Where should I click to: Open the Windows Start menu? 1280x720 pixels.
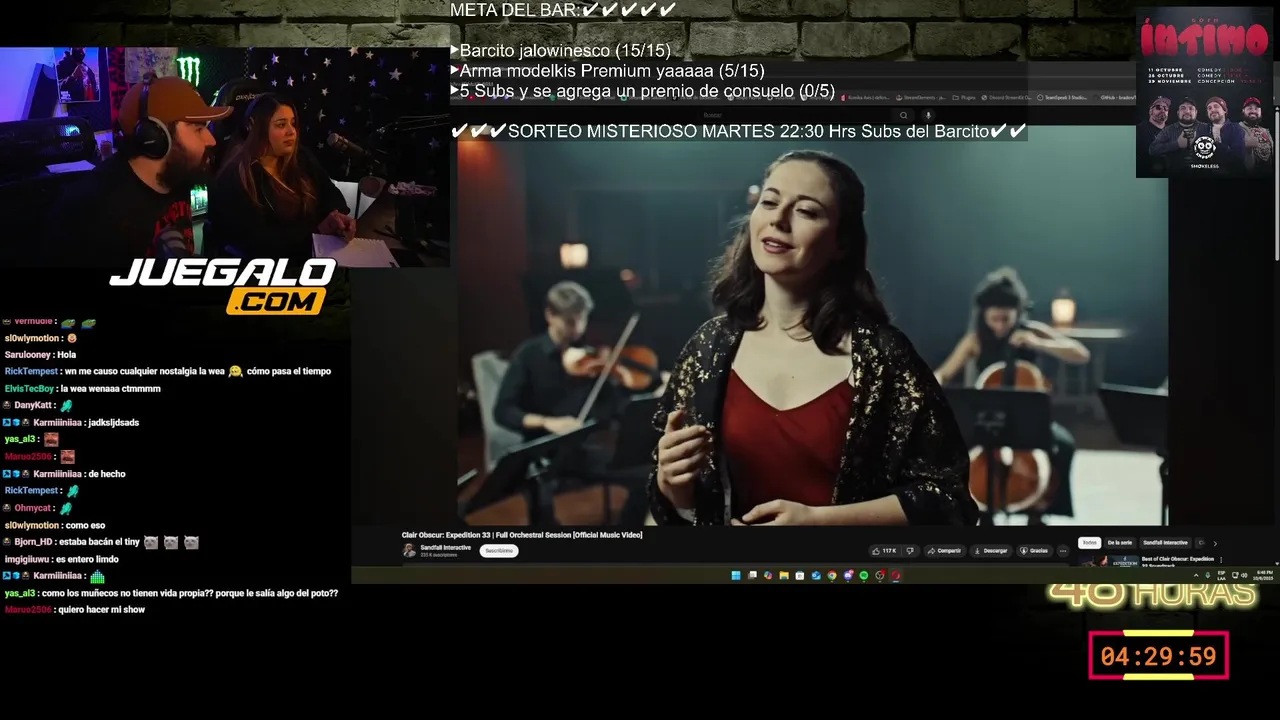(x=736, y=575)
